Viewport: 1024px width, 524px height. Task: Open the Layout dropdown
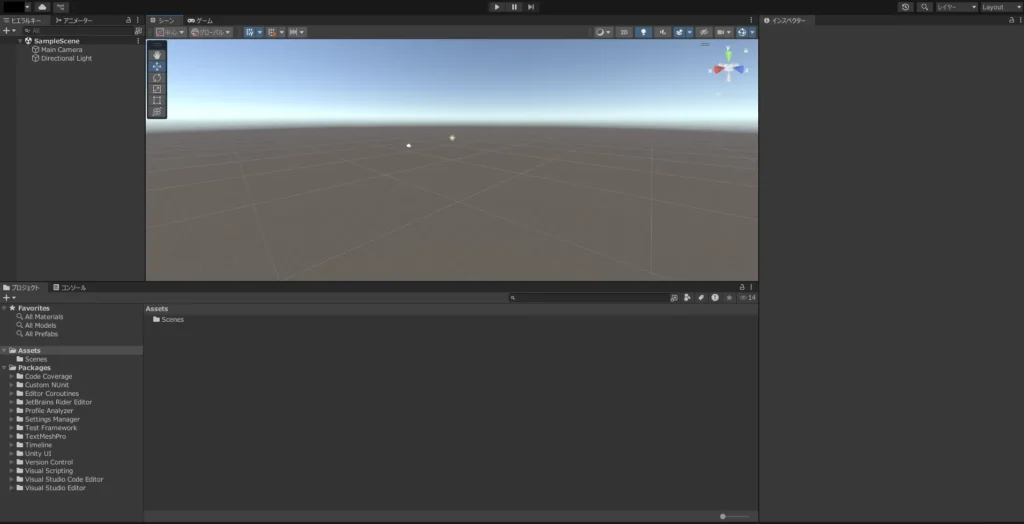point(1001,7)
